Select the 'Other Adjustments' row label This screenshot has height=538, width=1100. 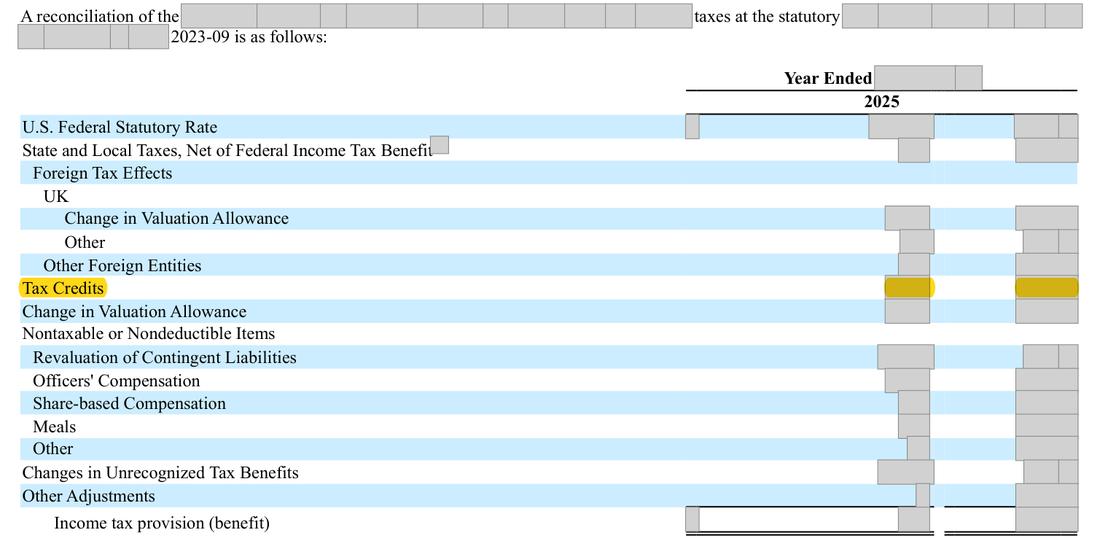point(88,496)
